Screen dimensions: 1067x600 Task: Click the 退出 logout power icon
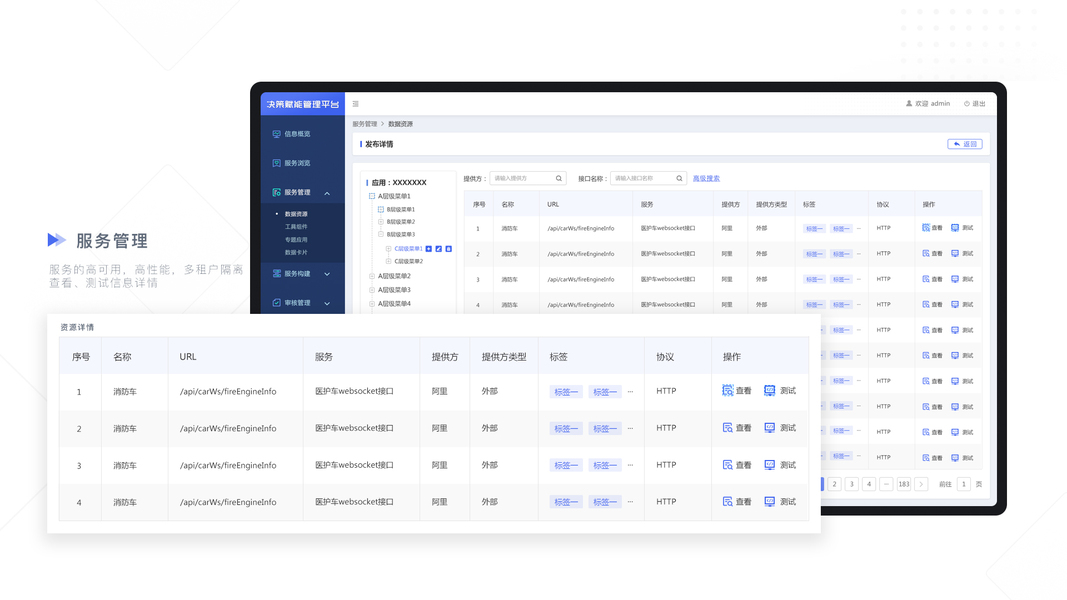[966, 103]
